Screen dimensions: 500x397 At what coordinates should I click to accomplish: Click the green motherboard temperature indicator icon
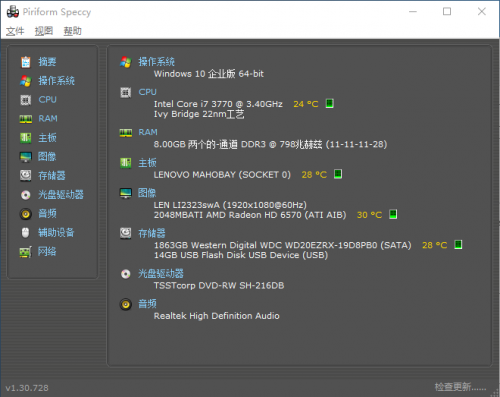click(x=338, y=174)
